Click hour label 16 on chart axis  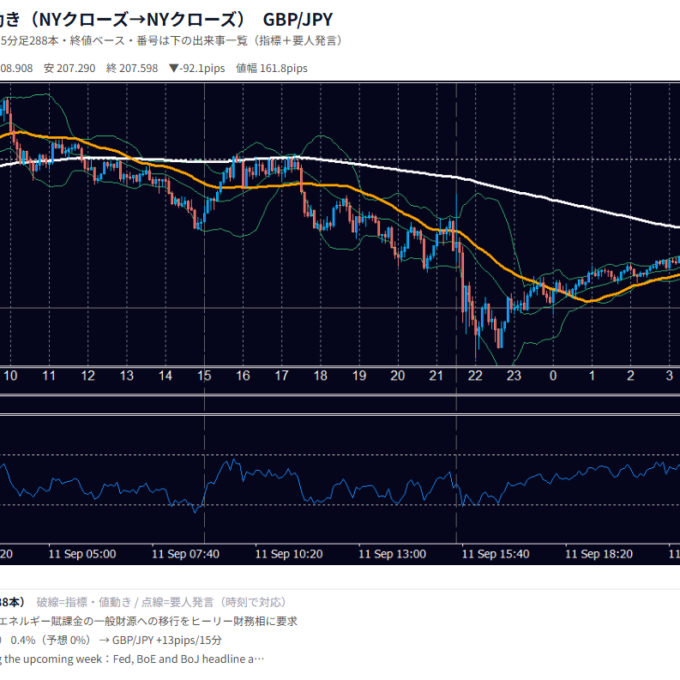coord(243,376)
